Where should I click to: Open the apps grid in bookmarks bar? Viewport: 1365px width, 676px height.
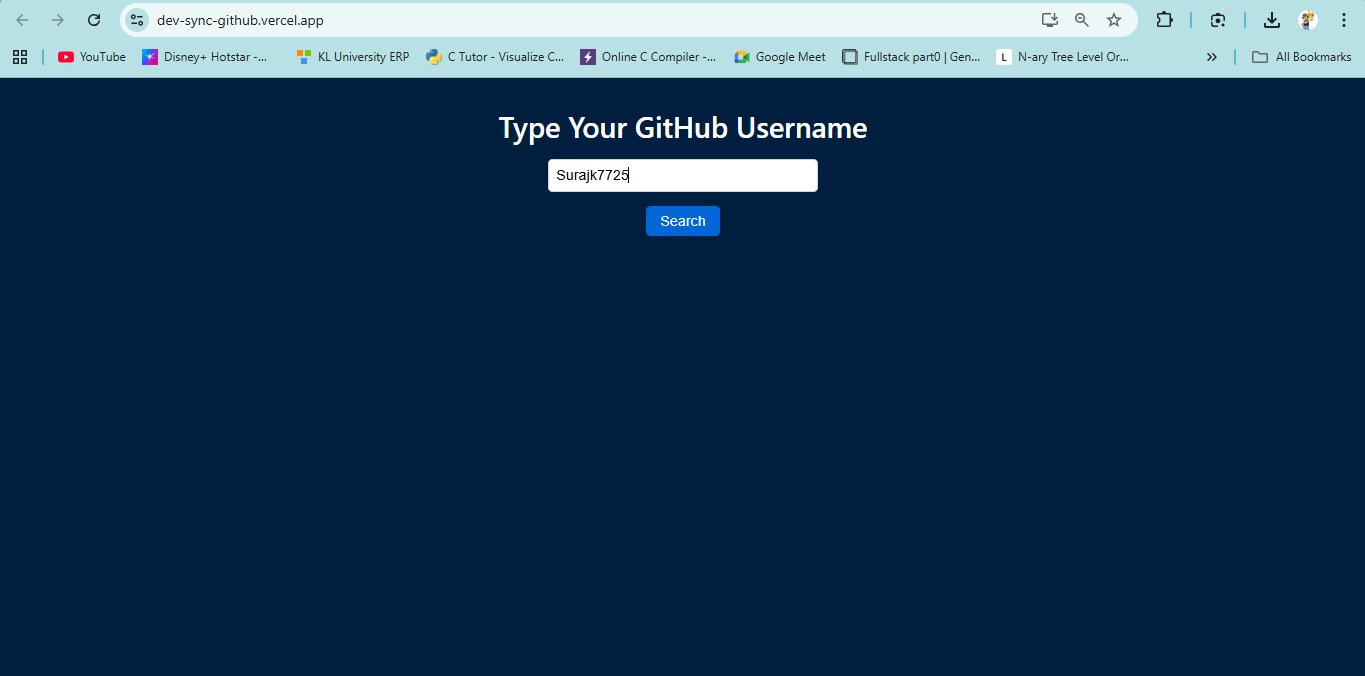pos(20,57)
